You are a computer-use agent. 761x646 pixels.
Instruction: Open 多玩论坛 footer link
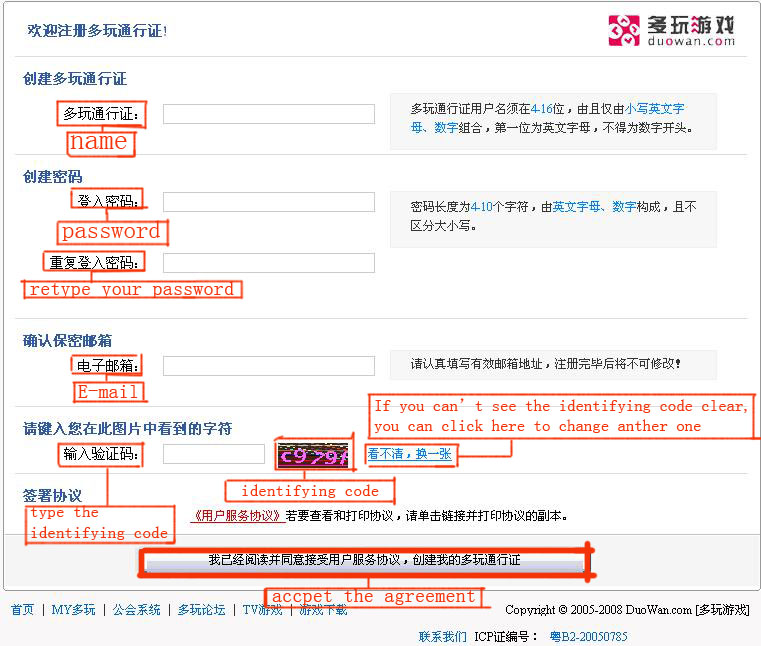point(201,610)
